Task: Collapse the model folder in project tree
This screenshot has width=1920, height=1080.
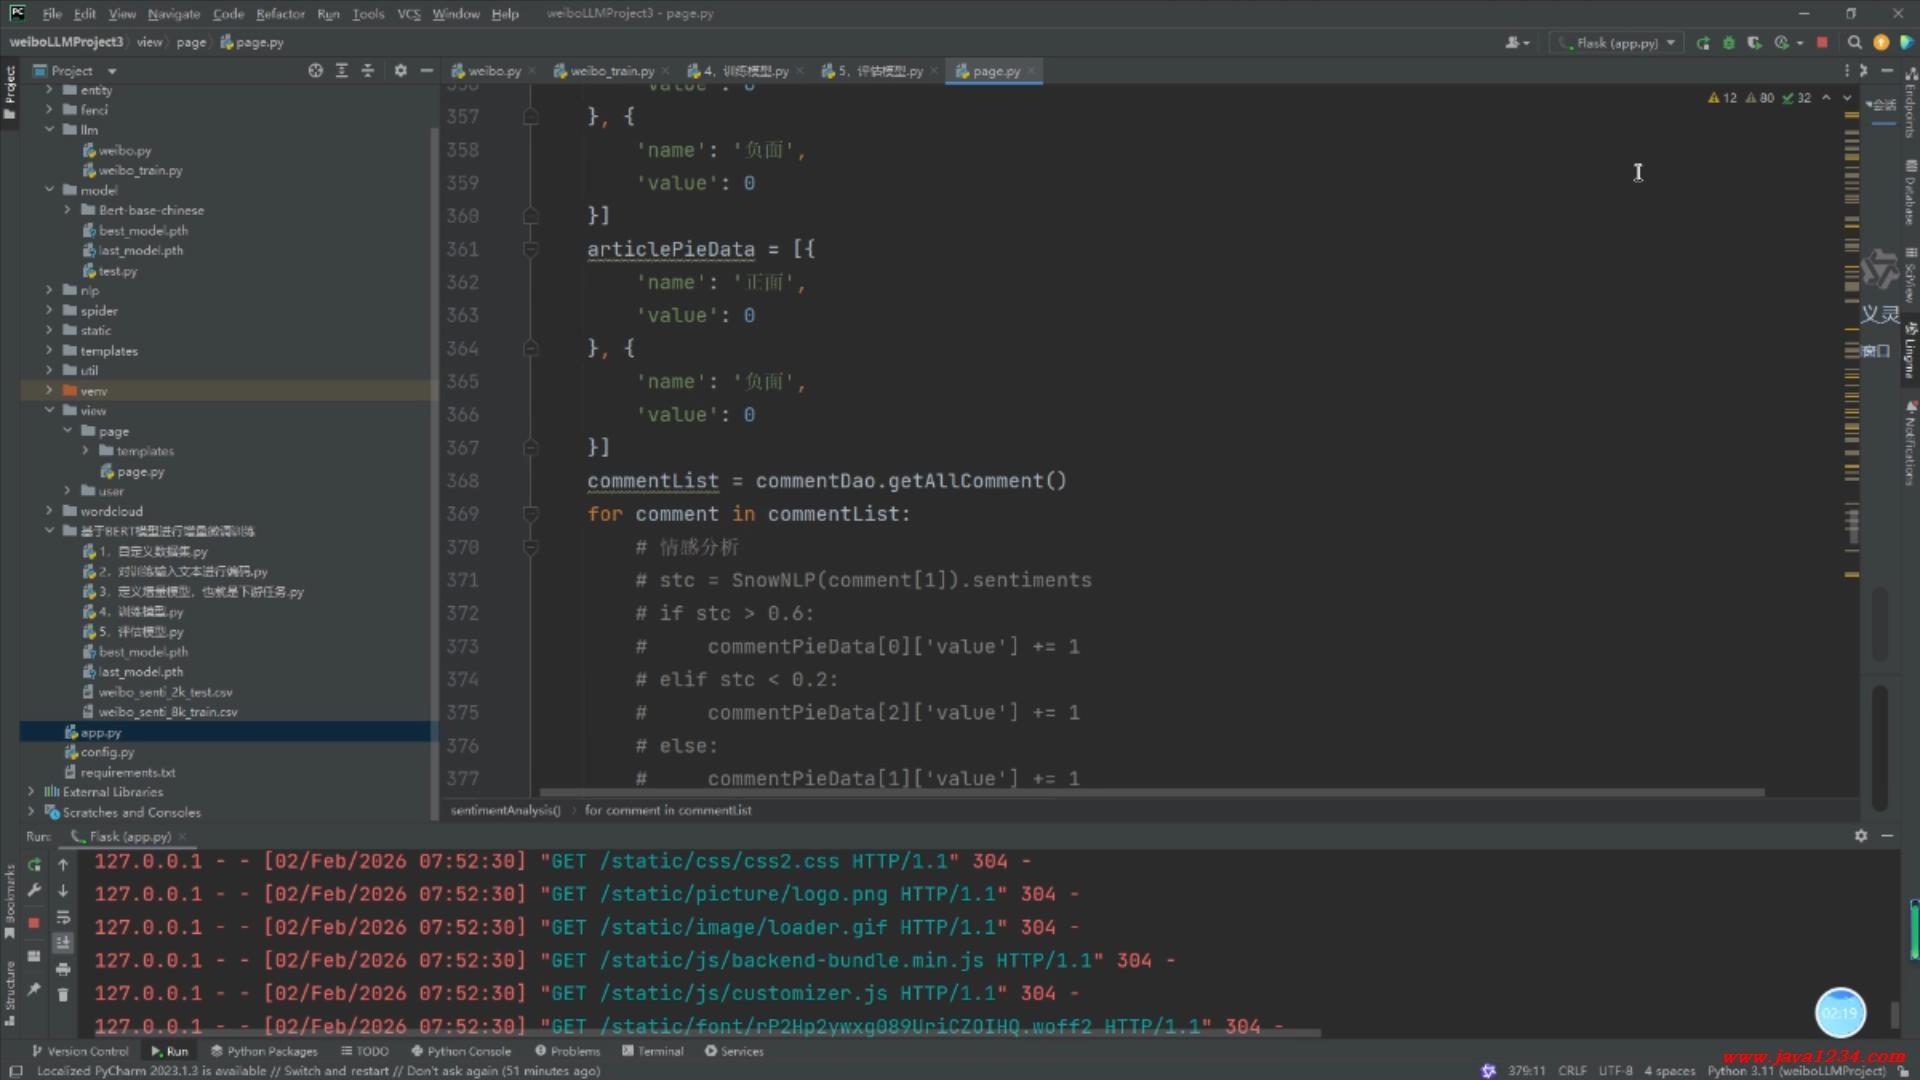Action: 49,190
